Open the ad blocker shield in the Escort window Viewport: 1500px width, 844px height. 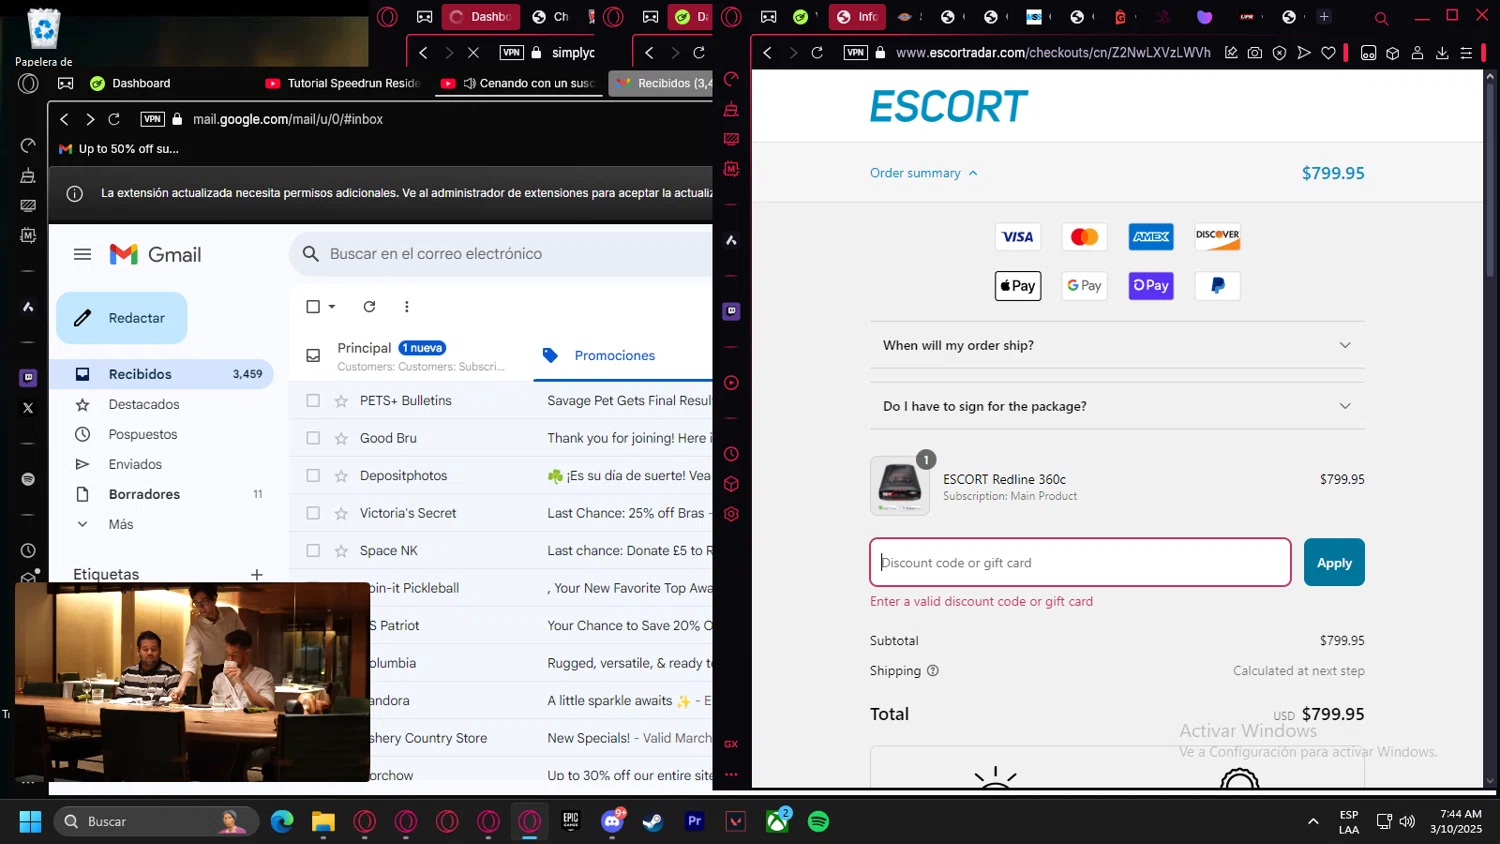click(x=1279, y=53)
